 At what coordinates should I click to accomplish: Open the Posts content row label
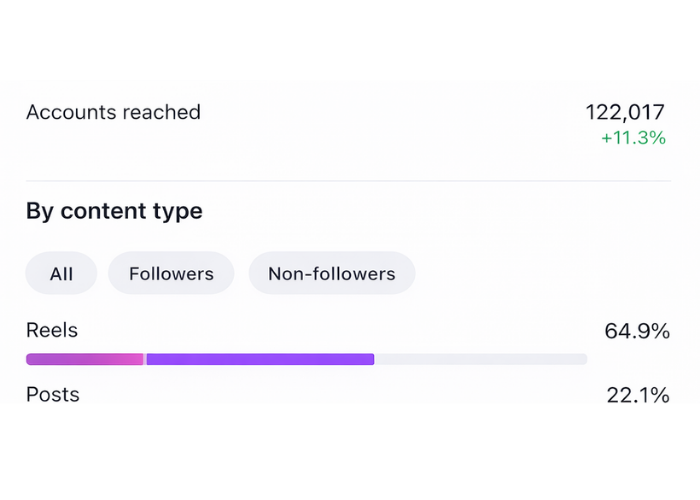[x=53, y=394]
